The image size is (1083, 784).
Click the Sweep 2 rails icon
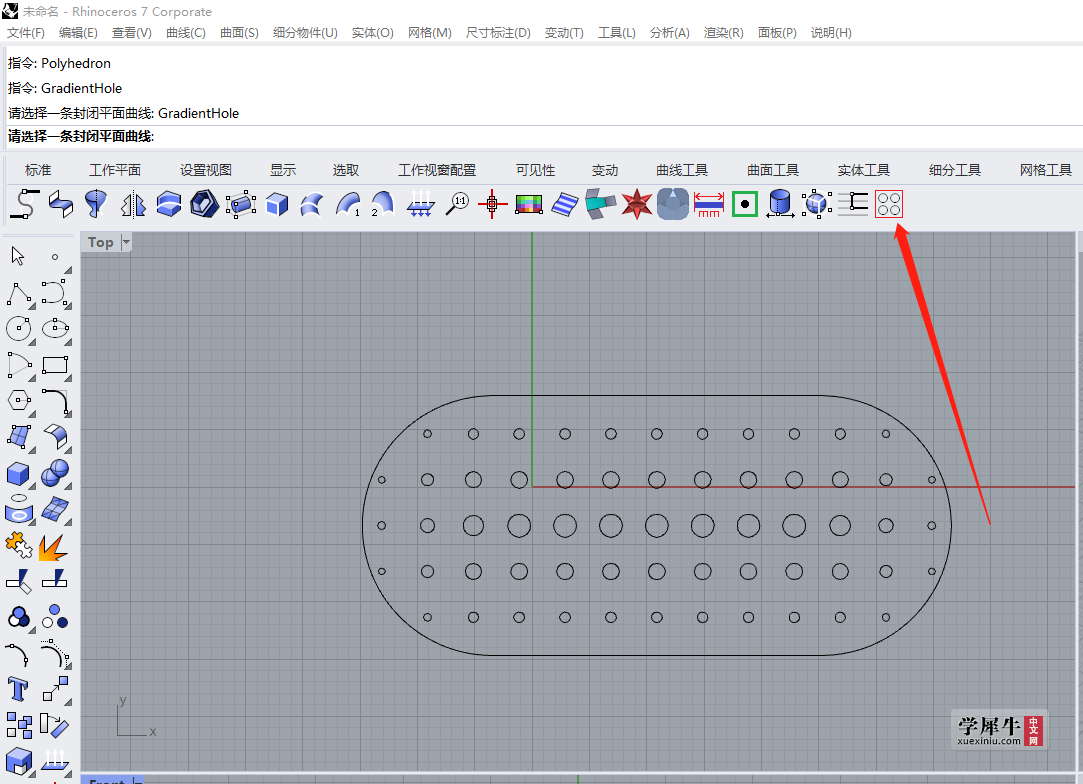click(x=382, y=204)
